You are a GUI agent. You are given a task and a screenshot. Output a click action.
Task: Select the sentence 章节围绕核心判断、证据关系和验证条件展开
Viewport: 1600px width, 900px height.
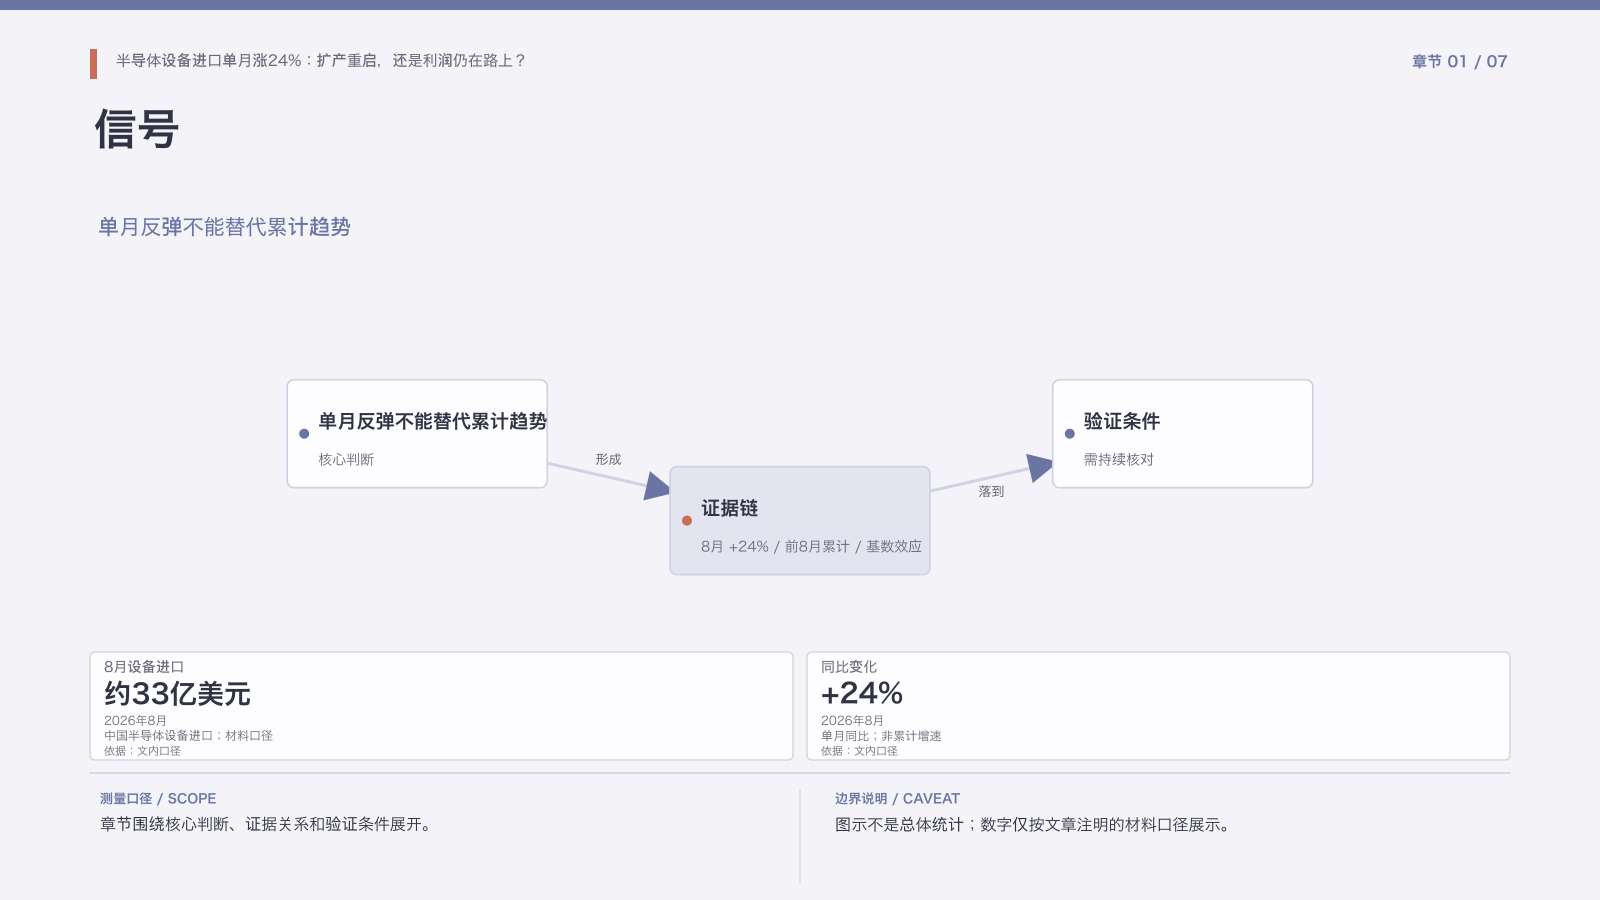click(266, 824)
